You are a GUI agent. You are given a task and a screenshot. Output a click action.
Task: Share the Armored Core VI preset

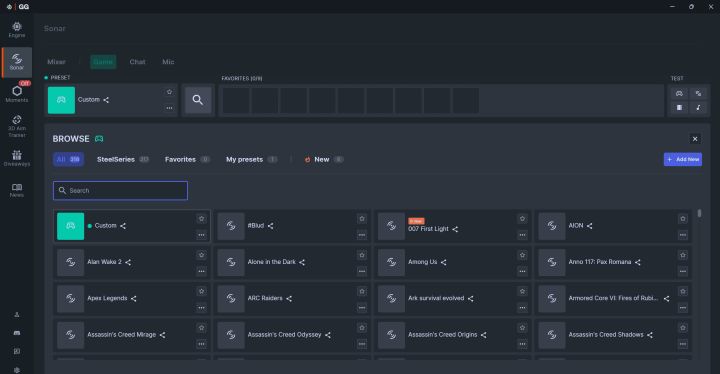tap(666, 299)
